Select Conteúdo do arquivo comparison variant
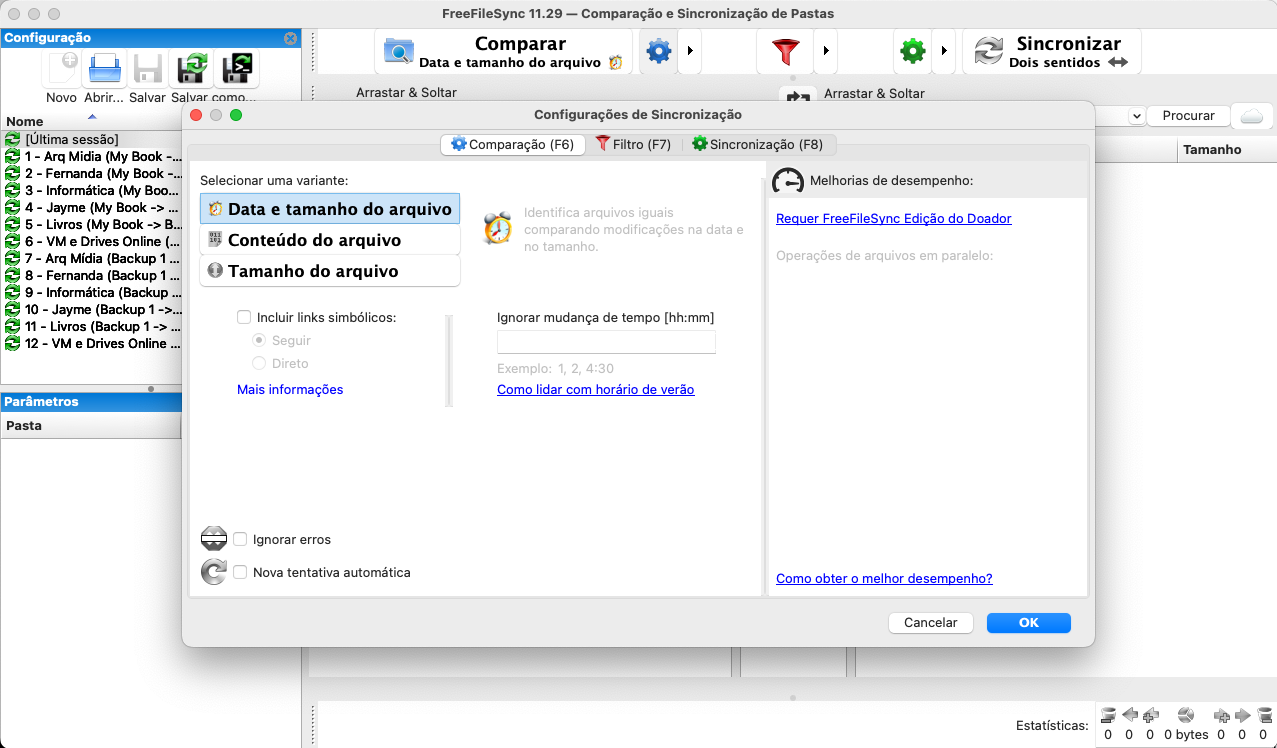 click(x=314, y=240)
